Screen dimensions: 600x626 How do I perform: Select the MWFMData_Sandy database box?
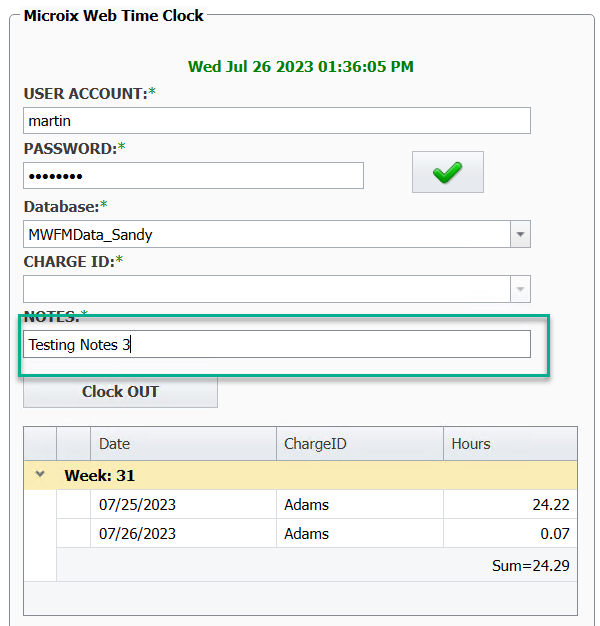tap(266, 234)
